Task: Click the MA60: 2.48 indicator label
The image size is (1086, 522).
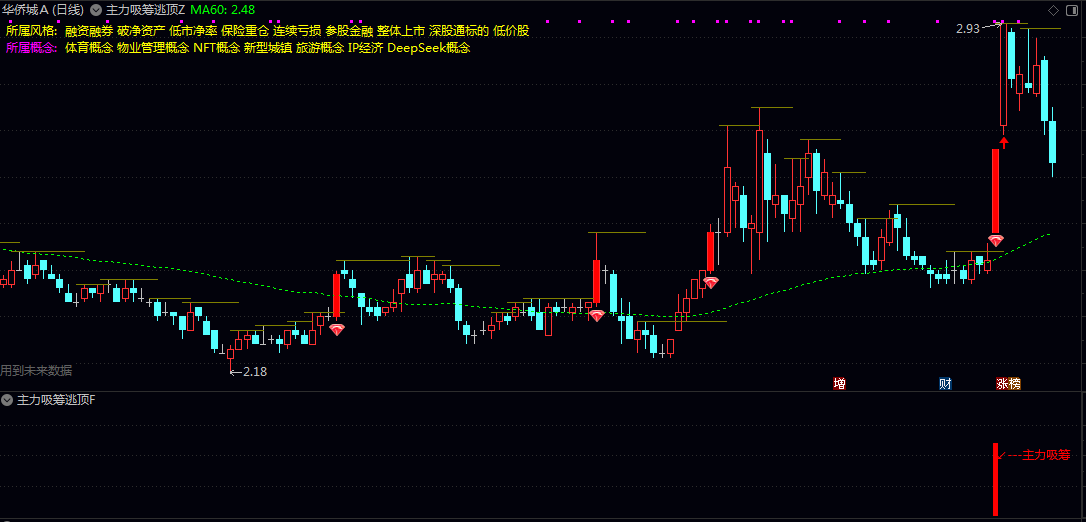Action: pyautogui.click(x=222, y=10)
